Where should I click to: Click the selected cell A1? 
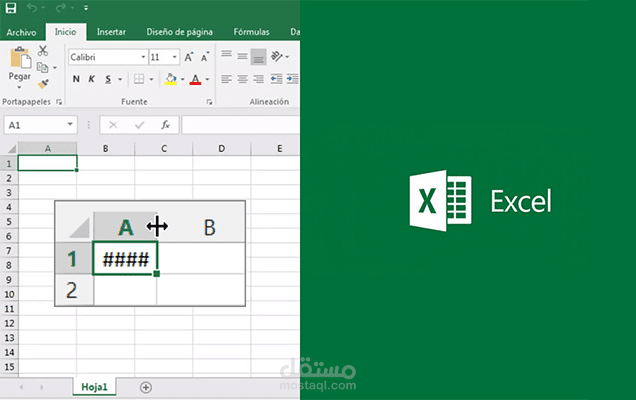47,163
